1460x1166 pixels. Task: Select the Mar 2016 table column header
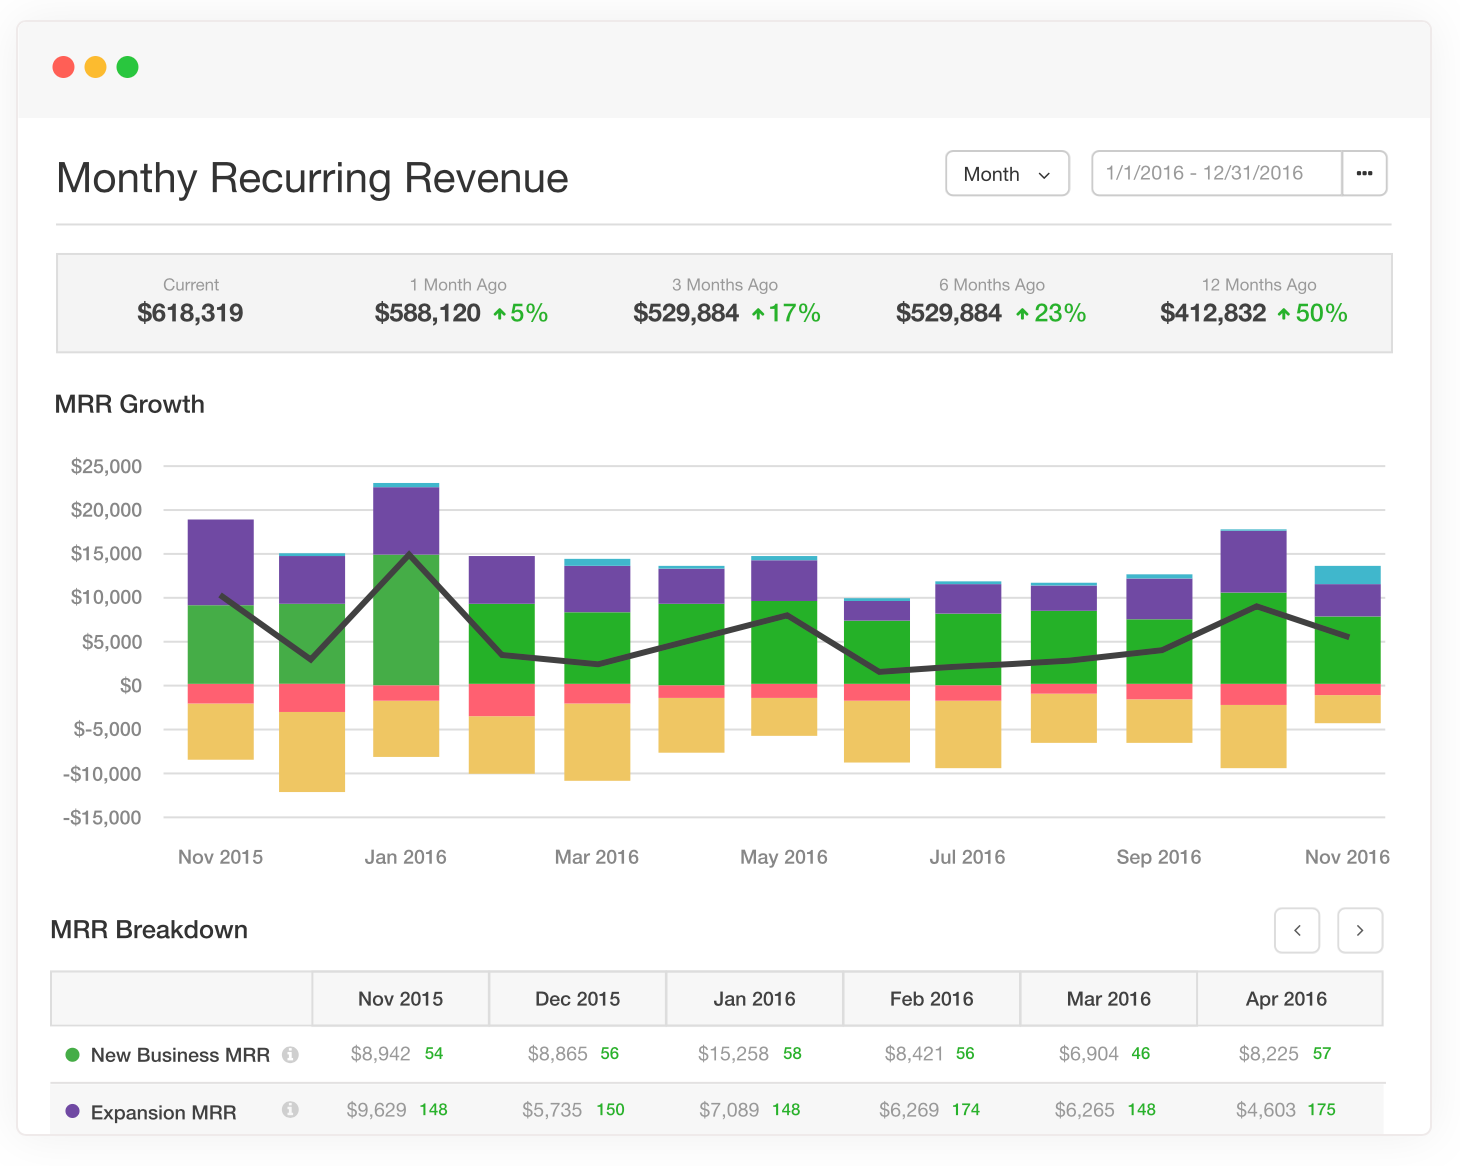click(x=1109, y=999)
